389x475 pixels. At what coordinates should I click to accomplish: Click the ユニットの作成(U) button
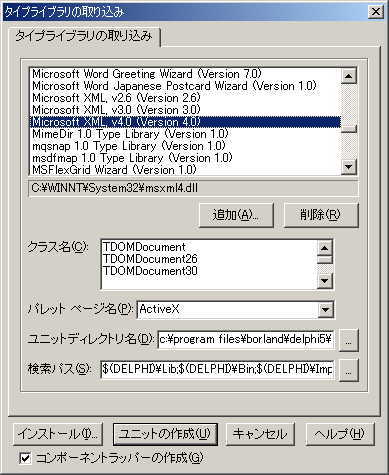(x=165, y=434)
